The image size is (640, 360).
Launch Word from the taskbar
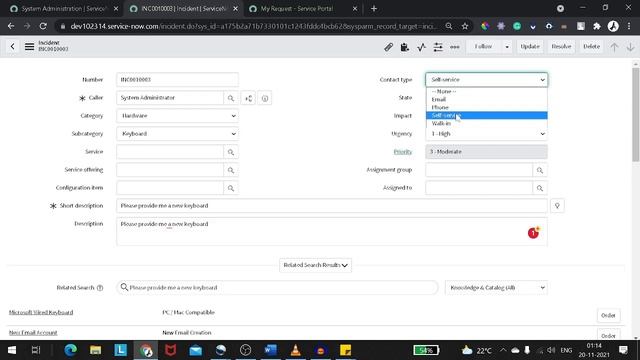pyautogui.click(x=270, y=350)
